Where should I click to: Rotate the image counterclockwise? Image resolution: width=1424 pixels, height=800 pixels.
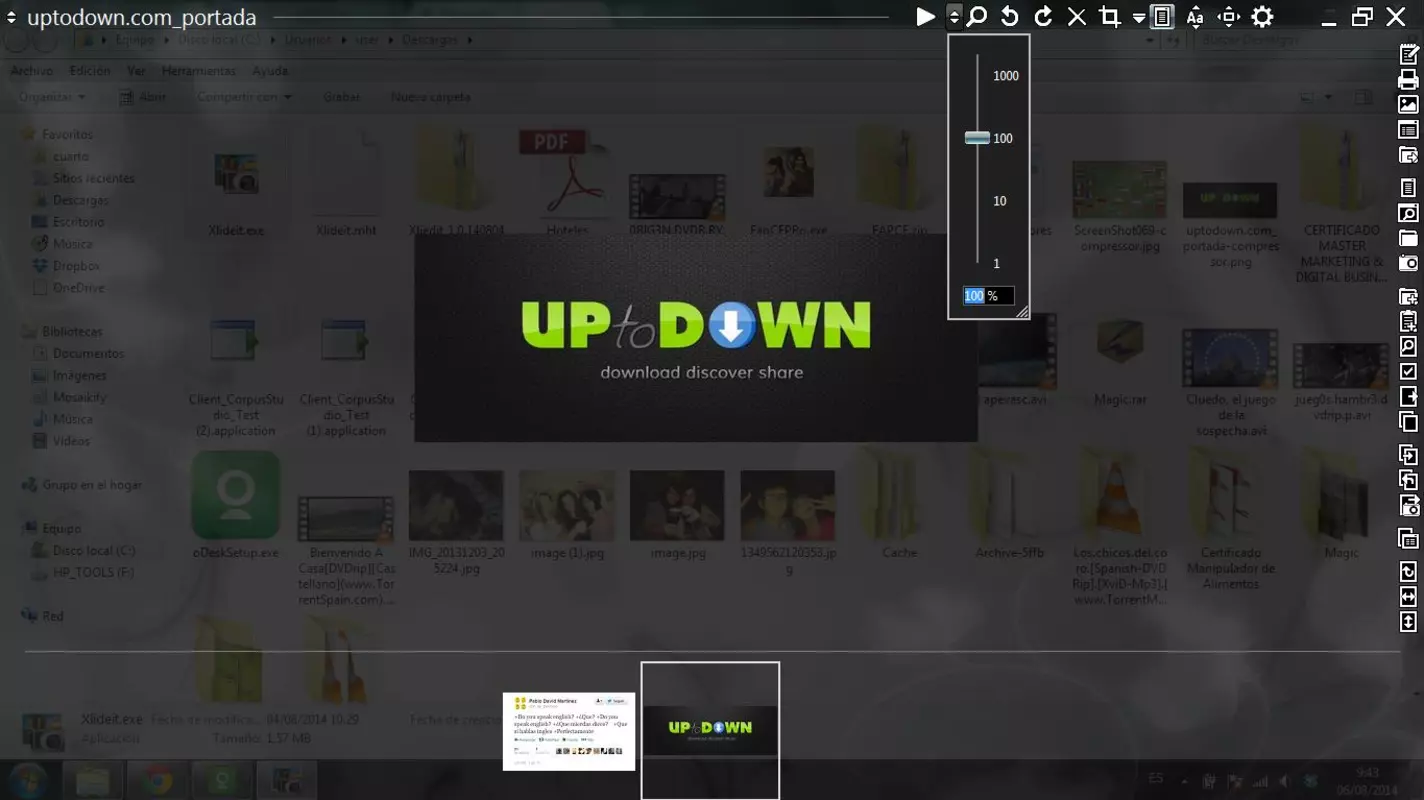1010,17
